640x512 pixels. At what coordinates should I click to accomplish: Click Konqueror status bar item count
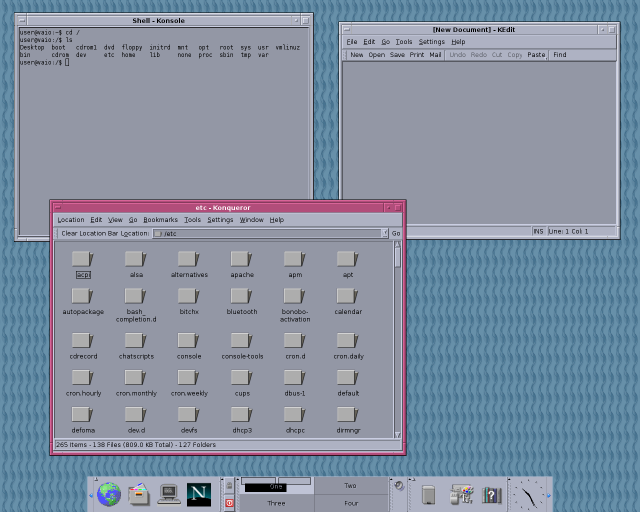tap(136, 445)
